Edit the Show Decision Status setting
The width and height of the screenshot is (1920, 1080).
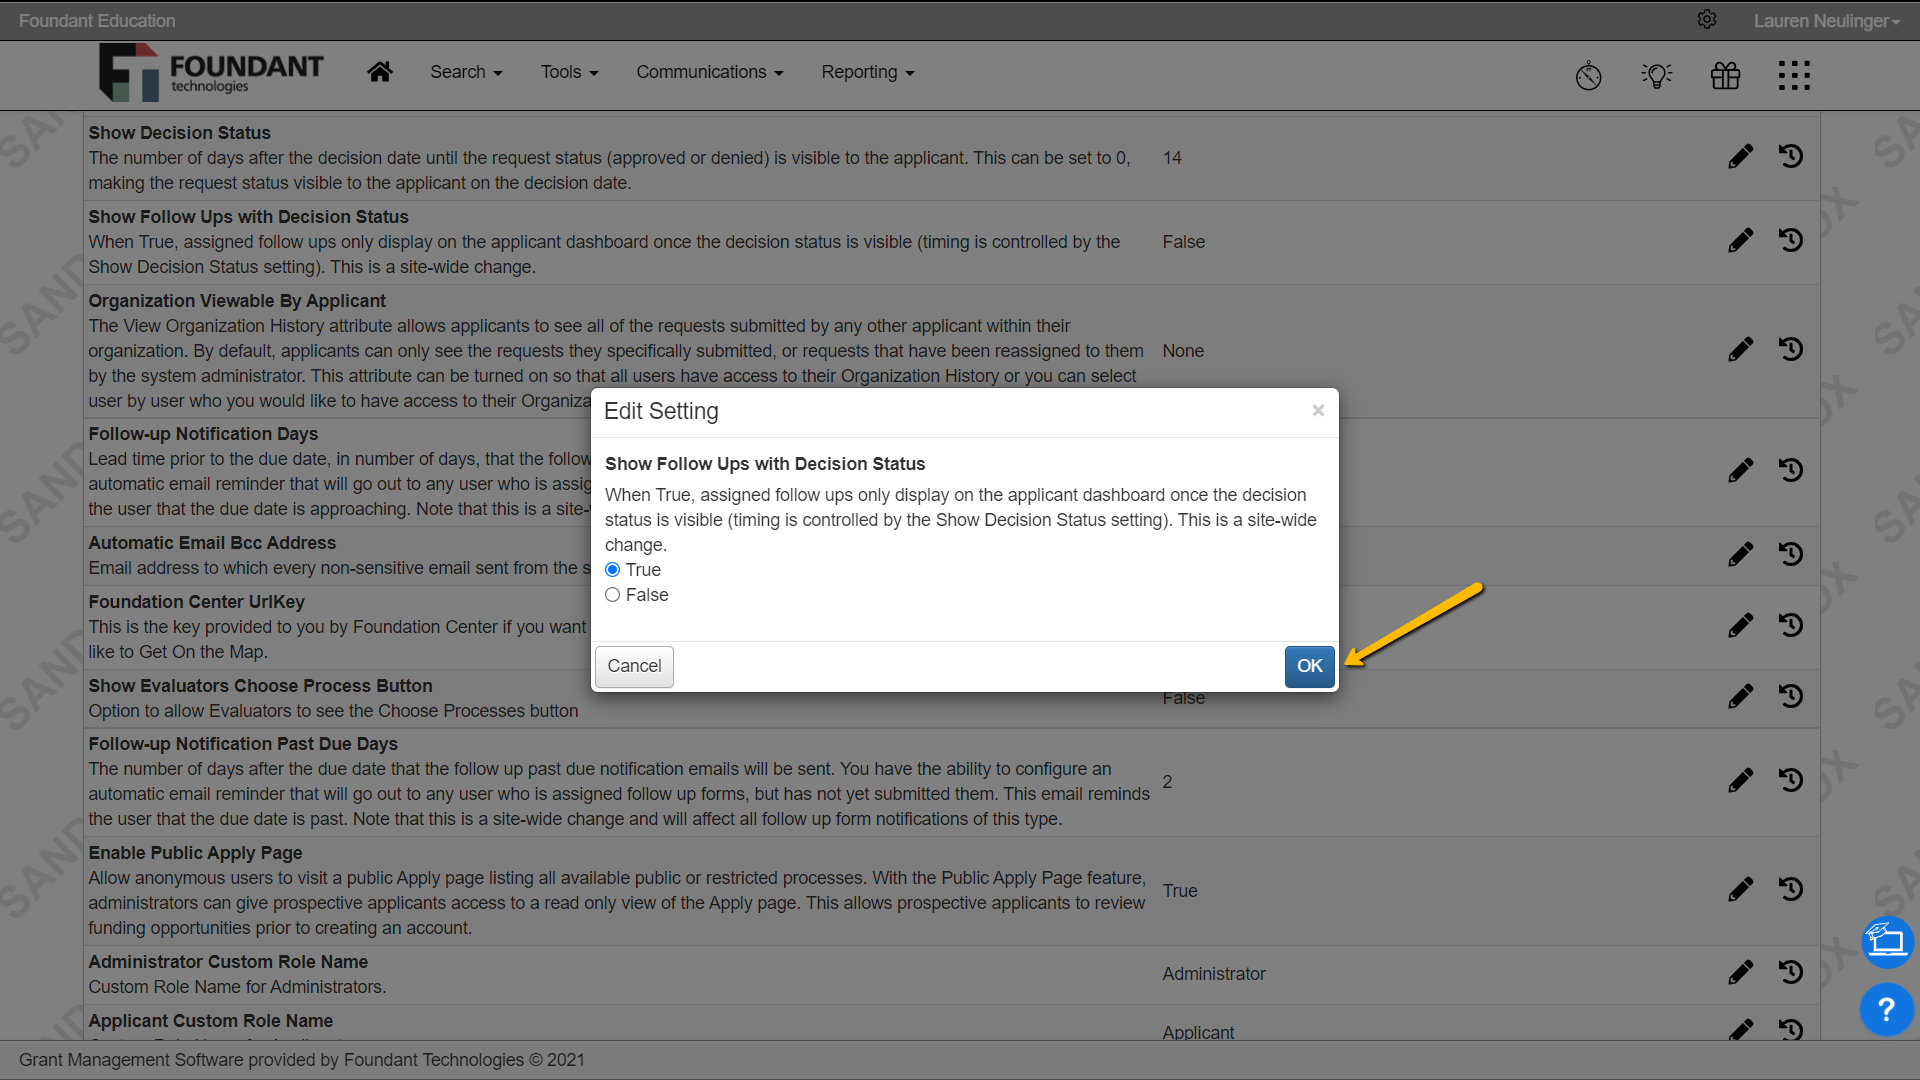(1740, 157)
